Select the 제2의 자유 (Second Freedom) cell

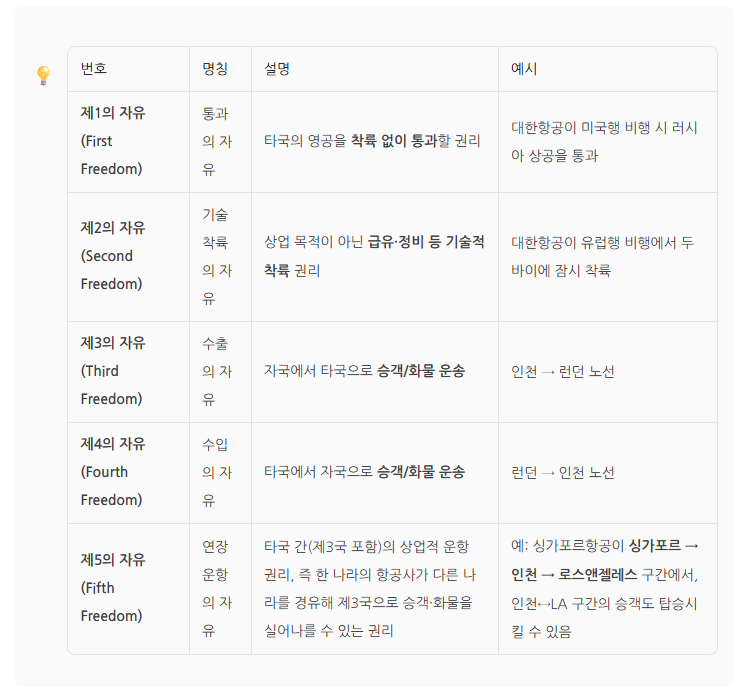coord(113,256)
